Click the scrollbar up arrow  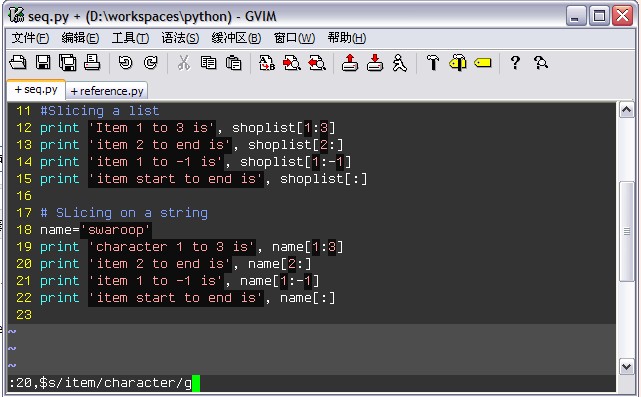(x=627, y=110)
